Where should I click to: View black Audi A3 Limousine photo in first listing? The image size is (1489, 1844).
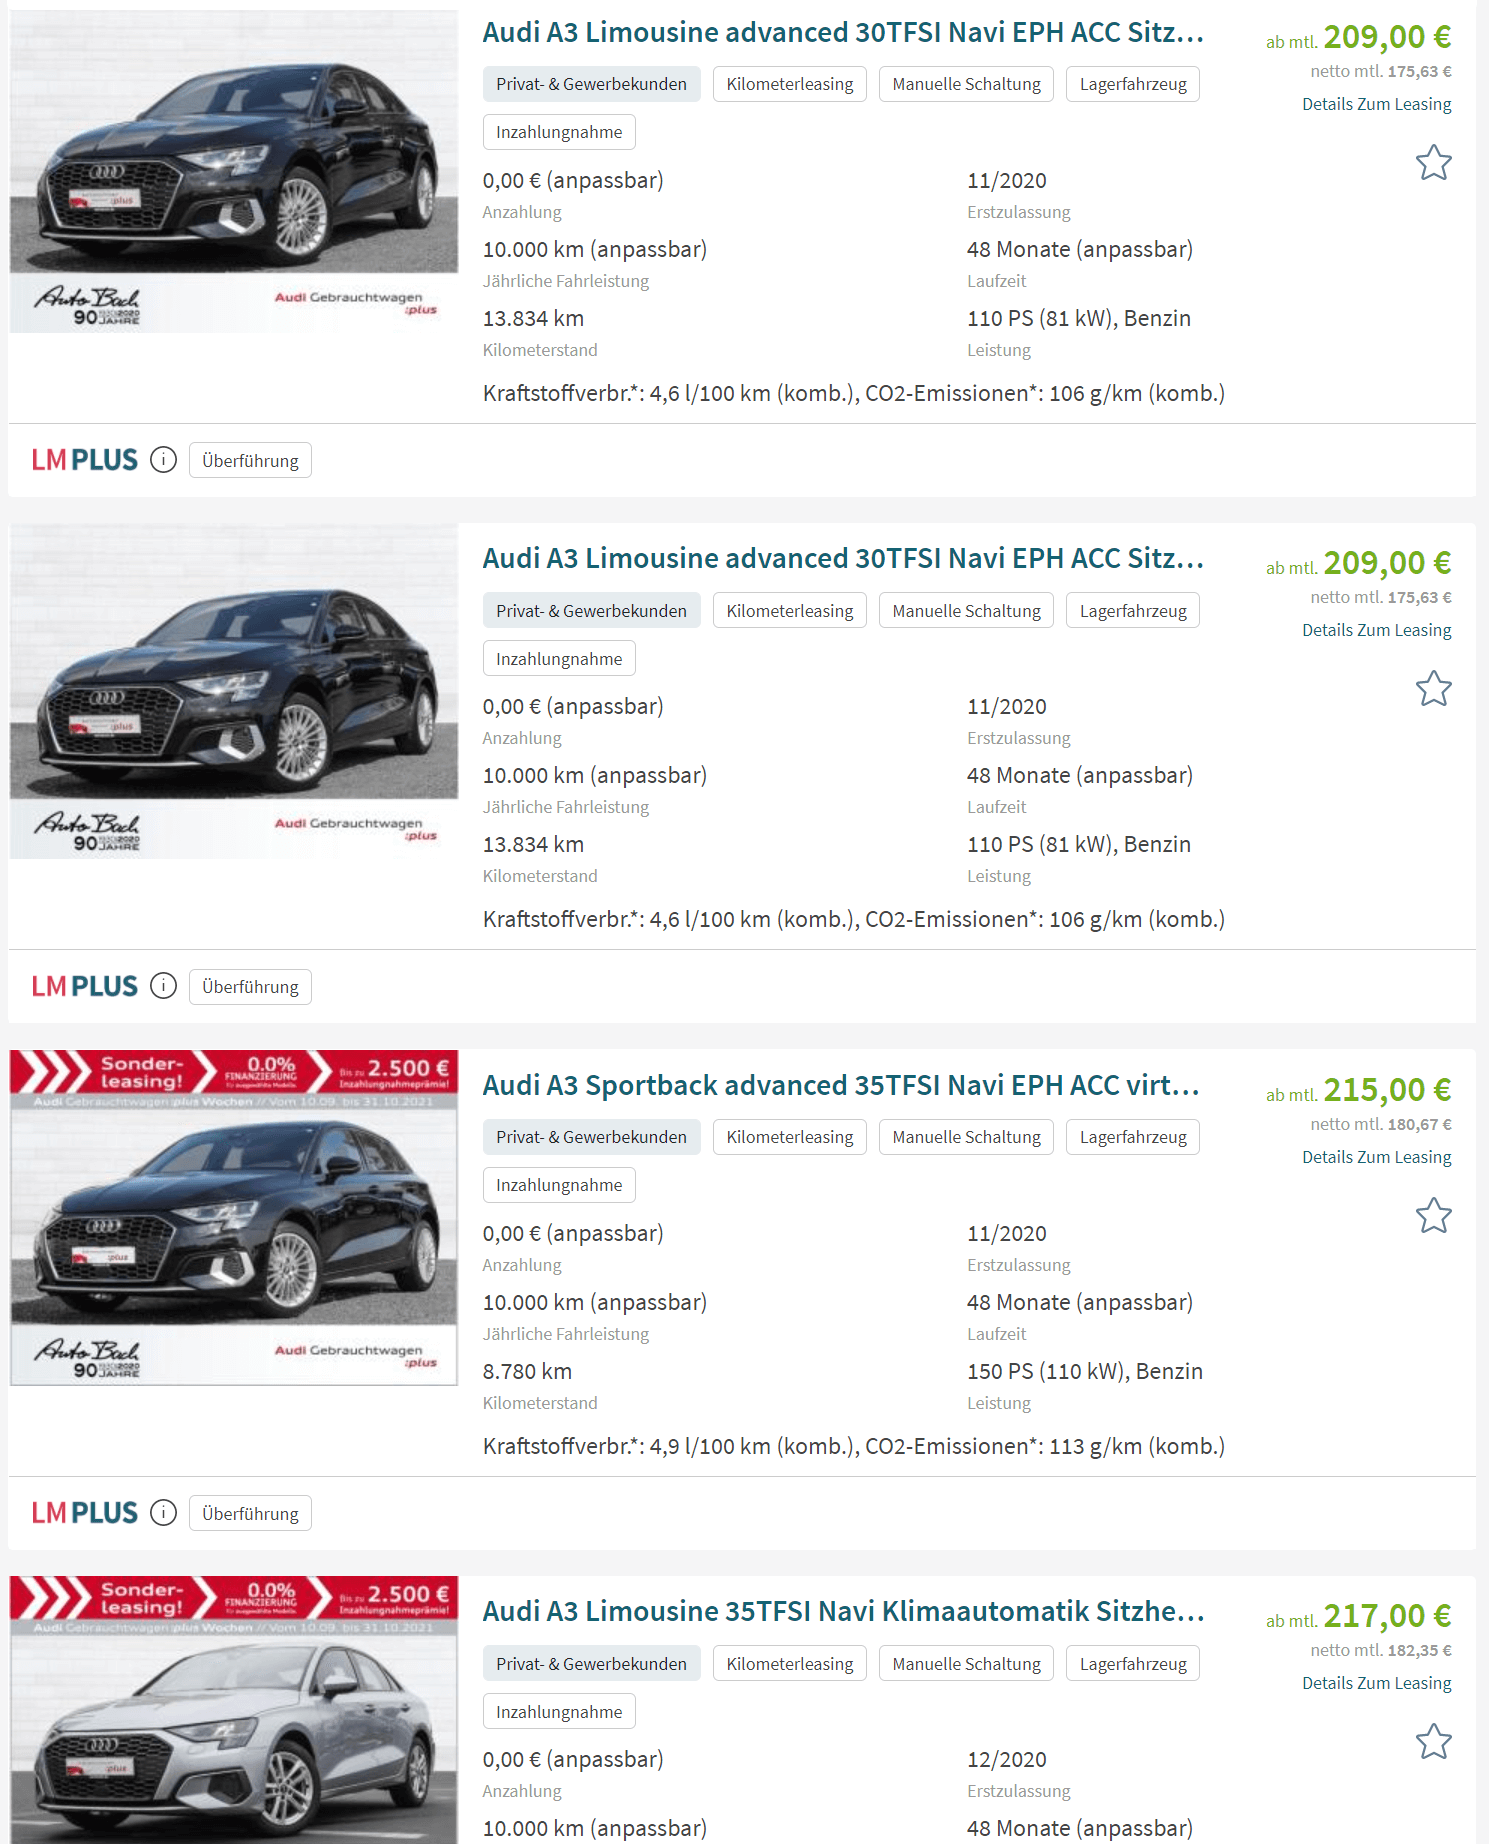point(234,171)
